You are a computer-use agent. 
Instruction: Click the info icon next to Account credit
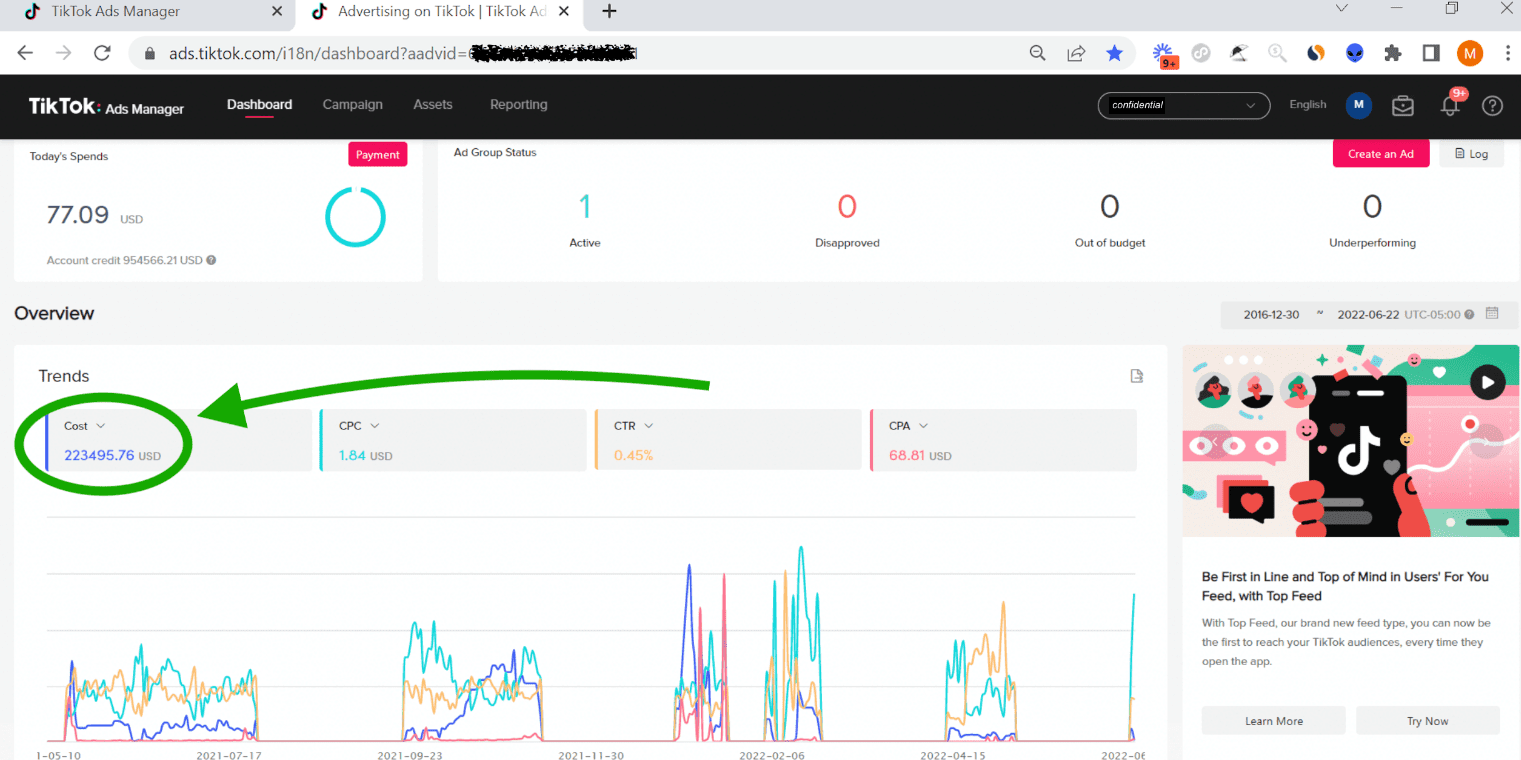pyautogui.click(x=211, y=260)
